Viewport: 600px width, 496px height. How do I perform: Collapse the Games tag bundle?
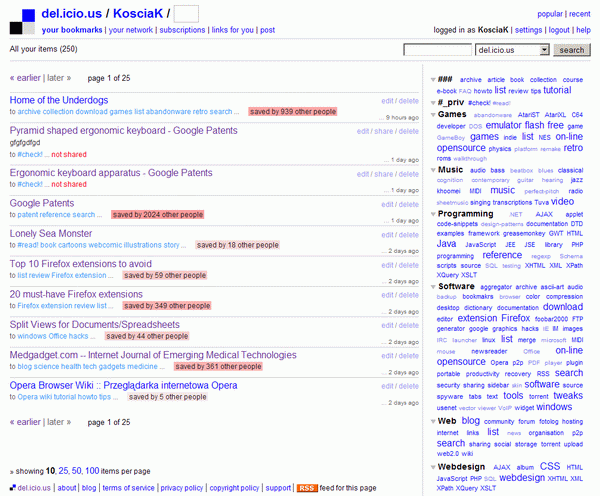431,115
